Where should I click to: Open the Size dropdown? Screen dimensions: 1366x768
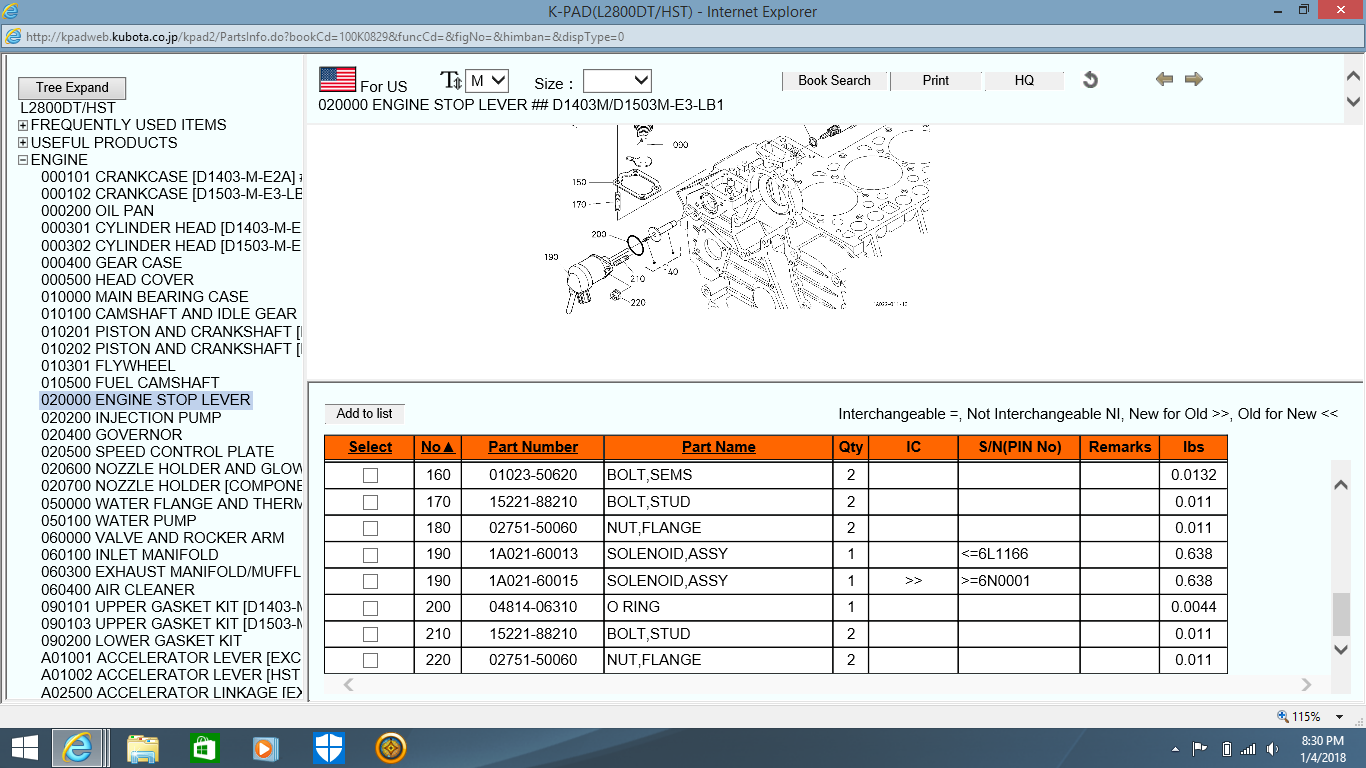(617, 81)
